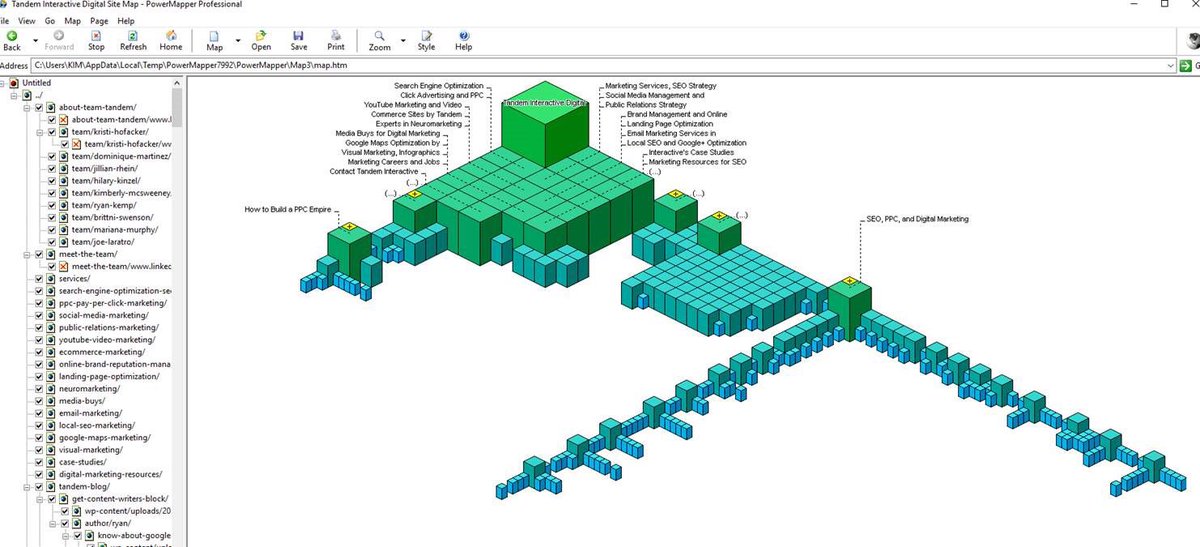Open the Address bar dropdown
This screenshot has height=547, width=1200.
point(1172,65)
